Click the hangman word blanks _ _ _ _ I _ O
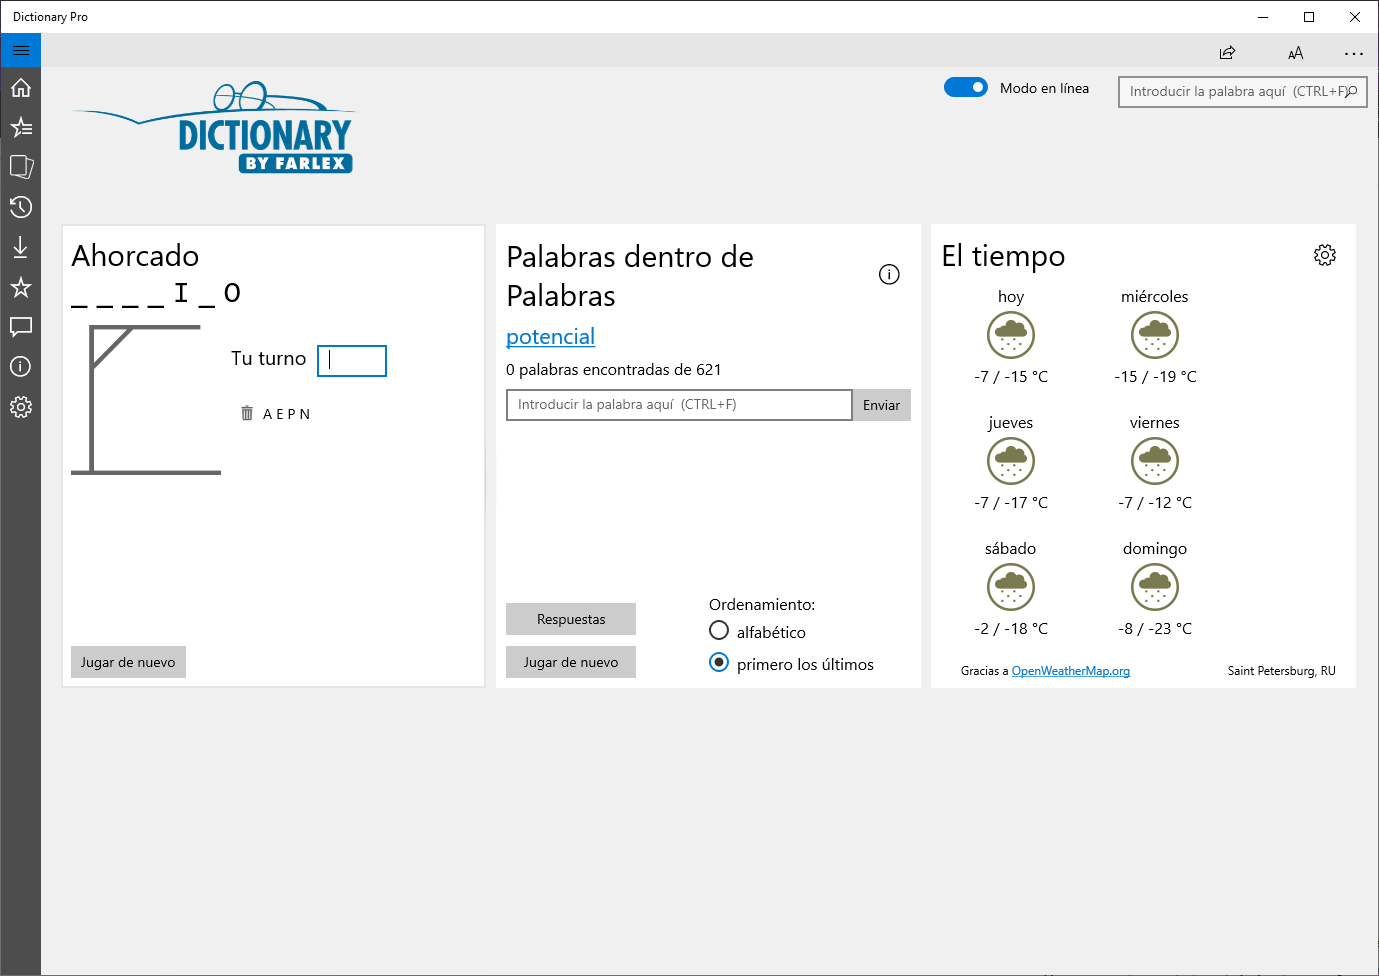Viewport: 1379px width, 976px height. (x=156, y=293)
